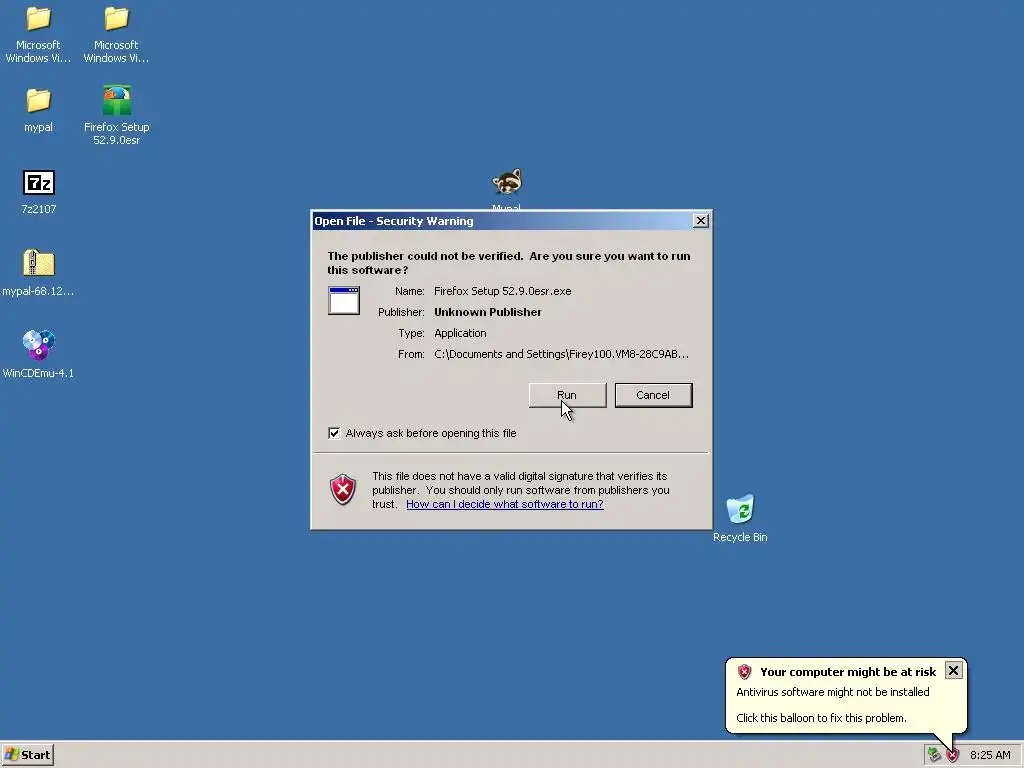Click the shield icon in risk balloon
The width and height of the screenshot is (1024, 768).
point(744,671)
